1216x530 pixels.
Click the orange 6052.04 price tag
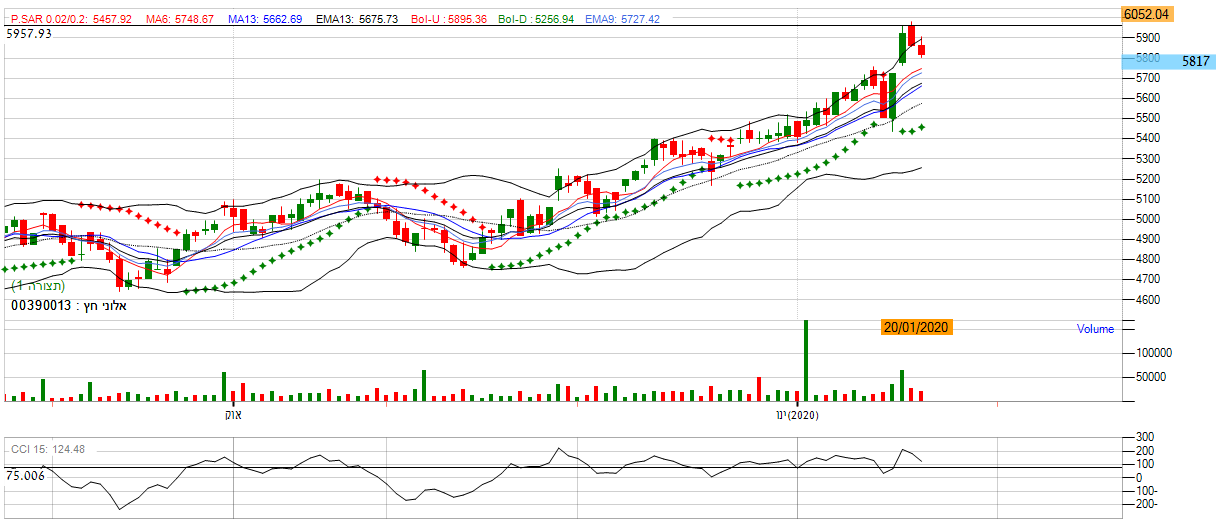pos(1146,14)
